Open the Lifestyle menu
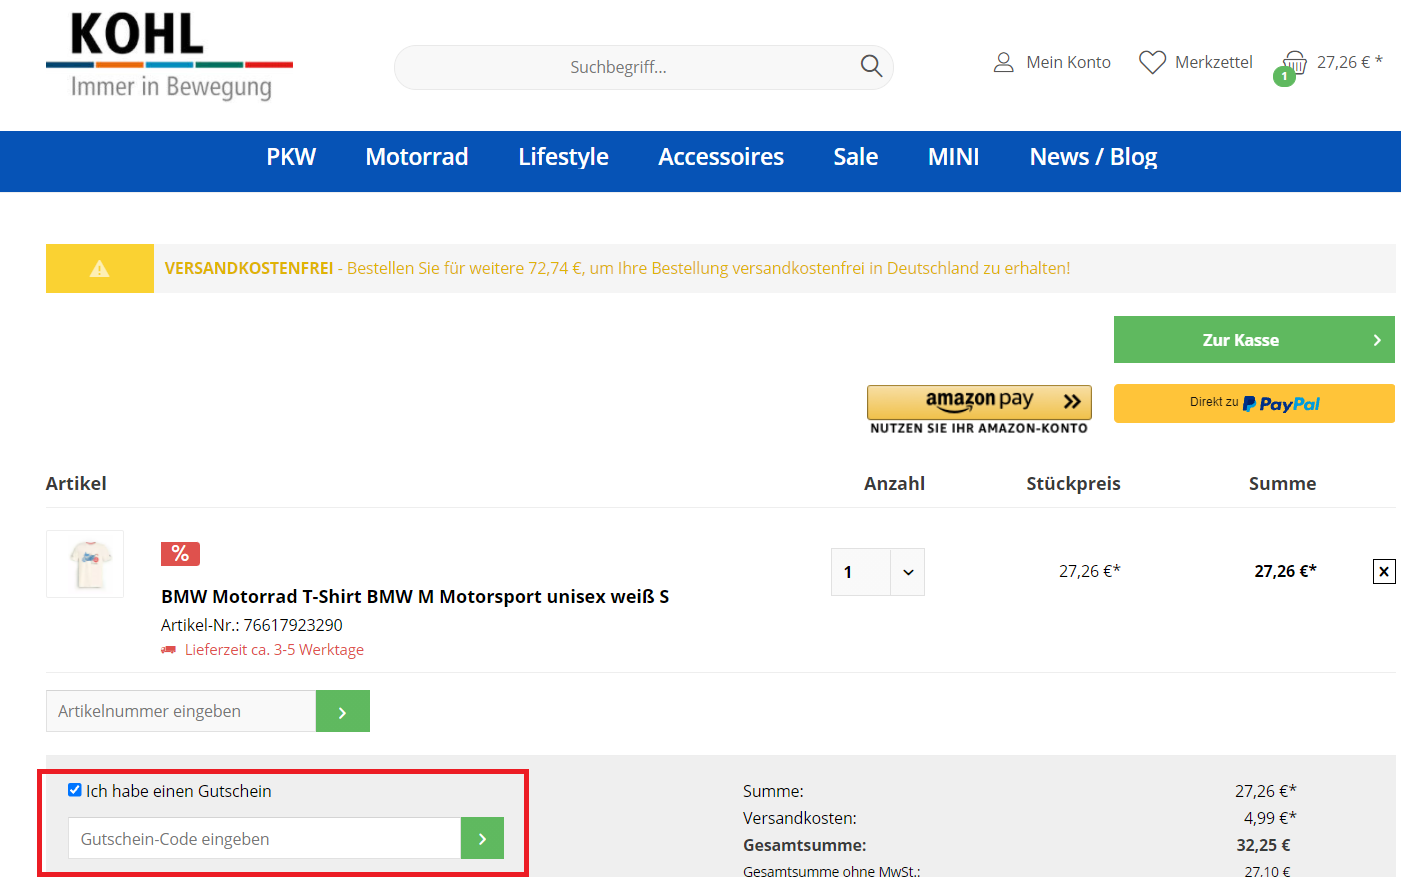Viewport: 1401px width, 877px height. (563, 157)
